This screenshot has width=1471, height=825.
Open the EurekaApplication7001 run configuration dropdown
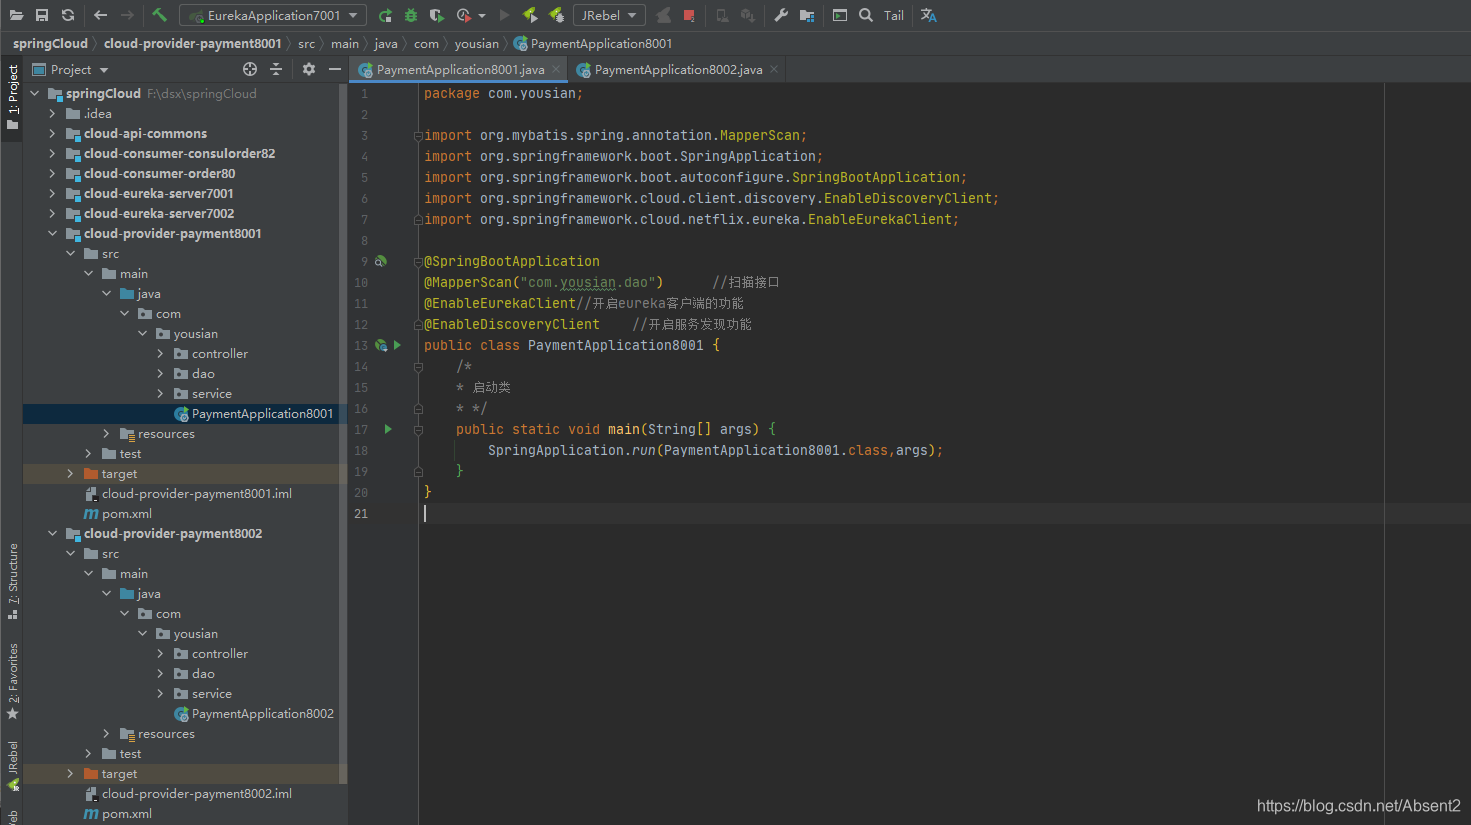tap(273, 15)
